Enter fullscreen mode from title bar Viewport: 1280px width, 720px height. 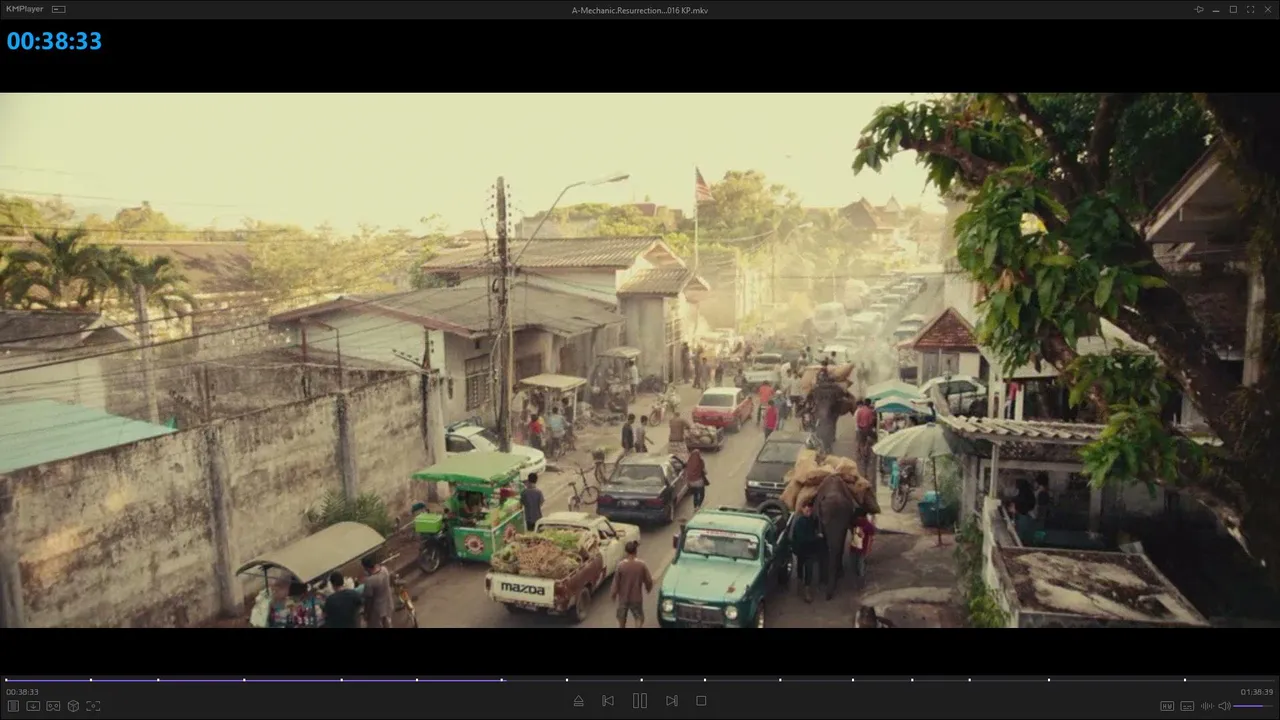click(x=1250, y=9)
